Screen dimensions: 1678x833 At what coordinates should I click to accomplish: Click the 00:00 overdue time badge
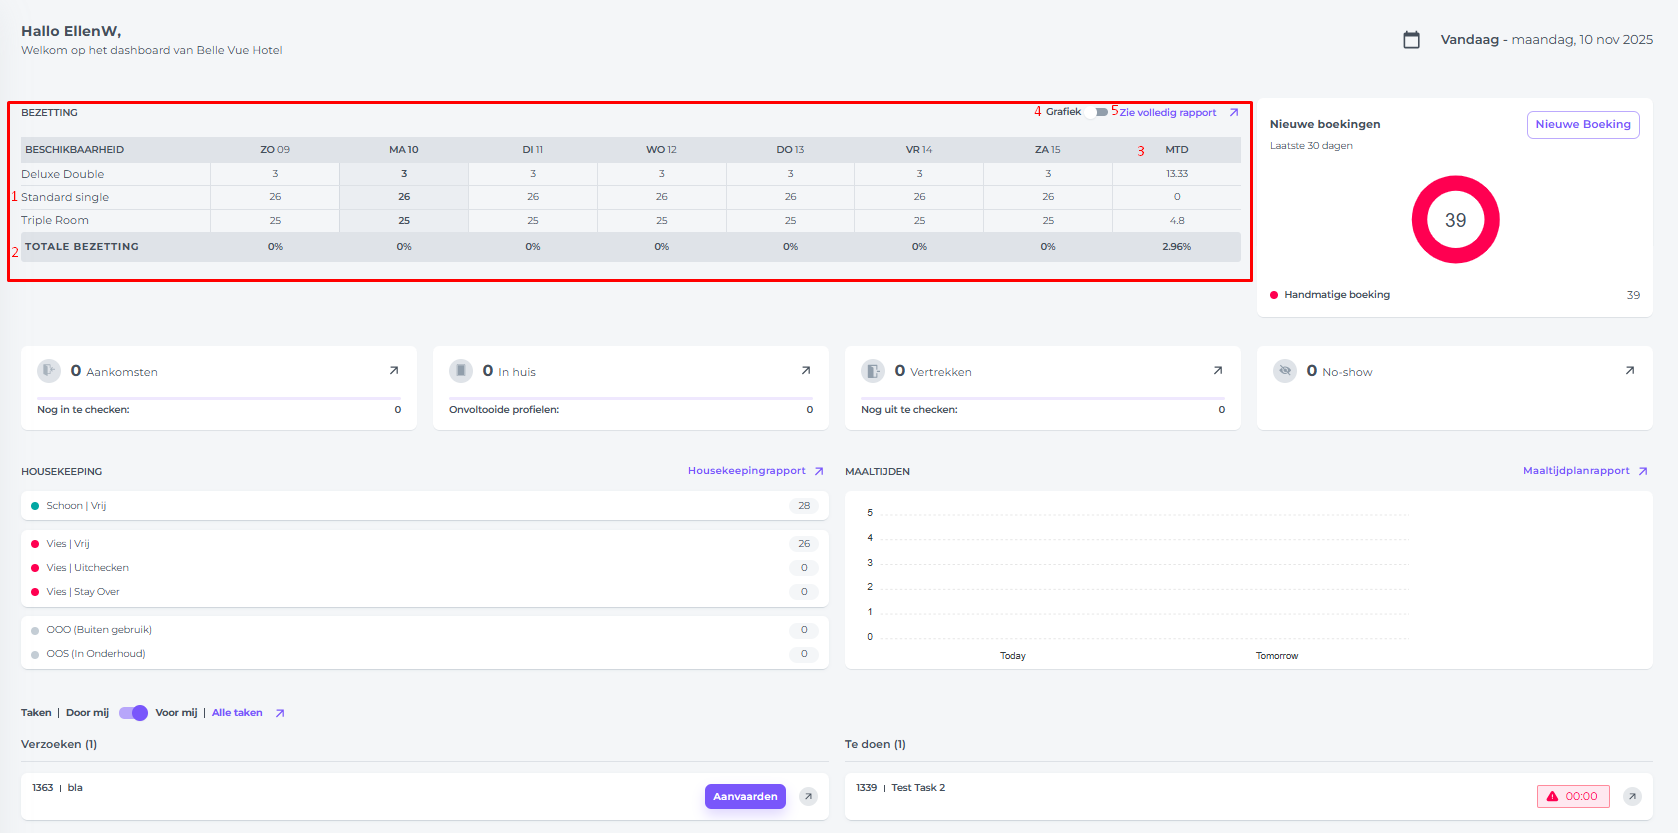pyautogui.click(x=1572, y=797)
